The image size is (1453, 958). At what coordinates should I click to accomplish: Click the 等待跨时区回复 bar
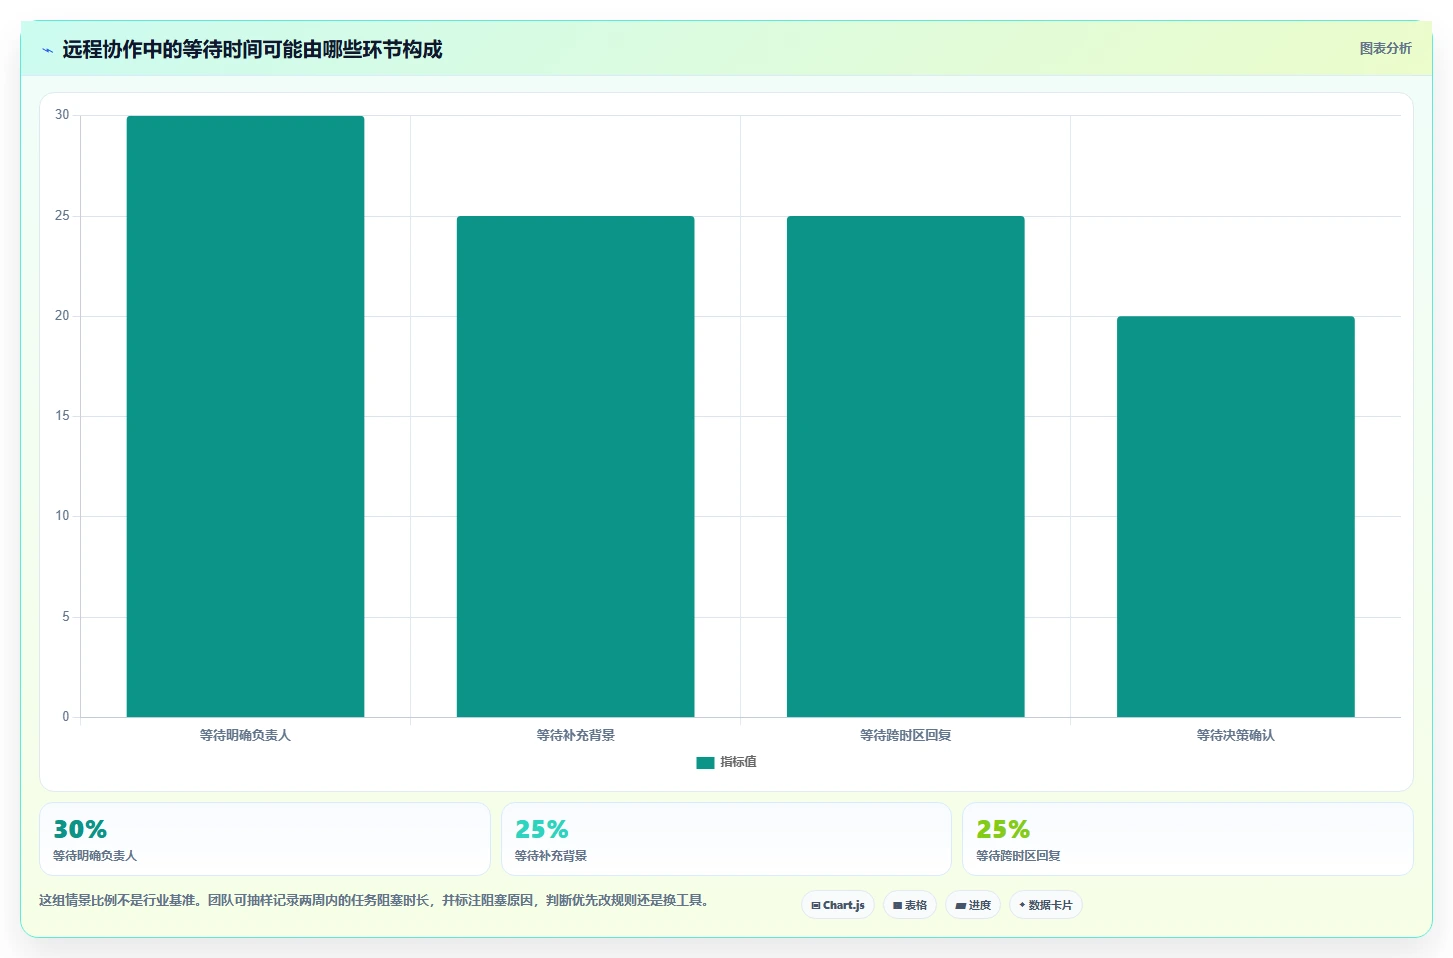[x=905, y=466]
